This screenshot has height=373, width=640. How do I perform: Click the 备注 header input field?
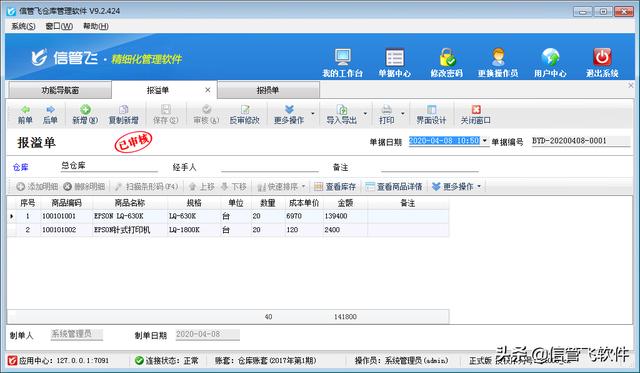click(429, 167)
